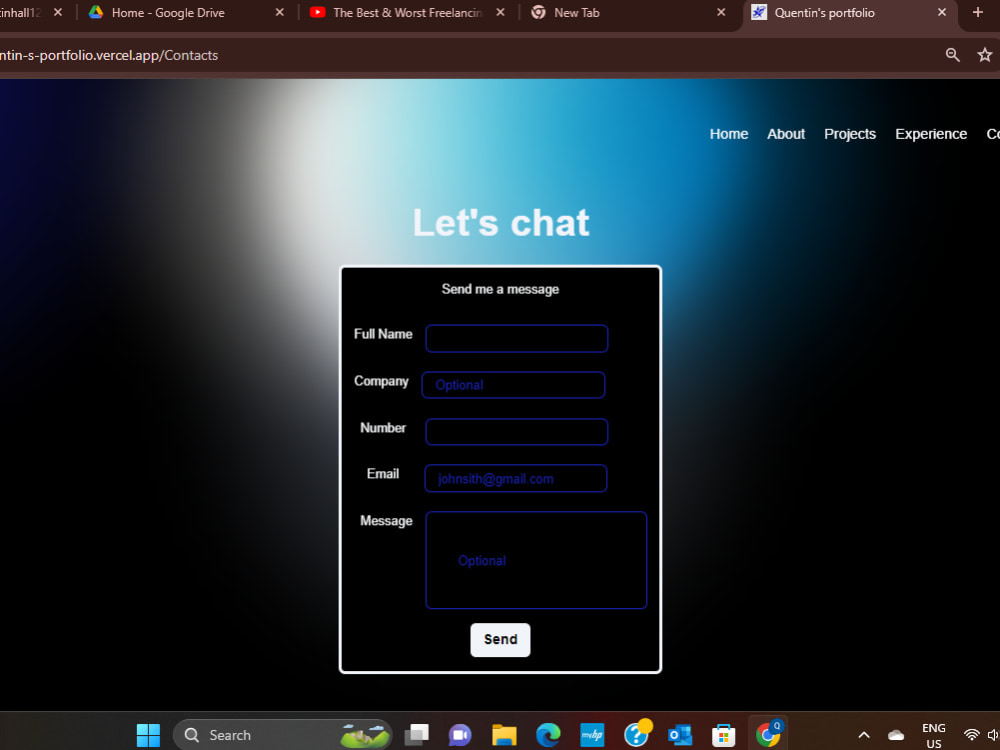
Task: Open the Home navigation link
Action: 729,134
